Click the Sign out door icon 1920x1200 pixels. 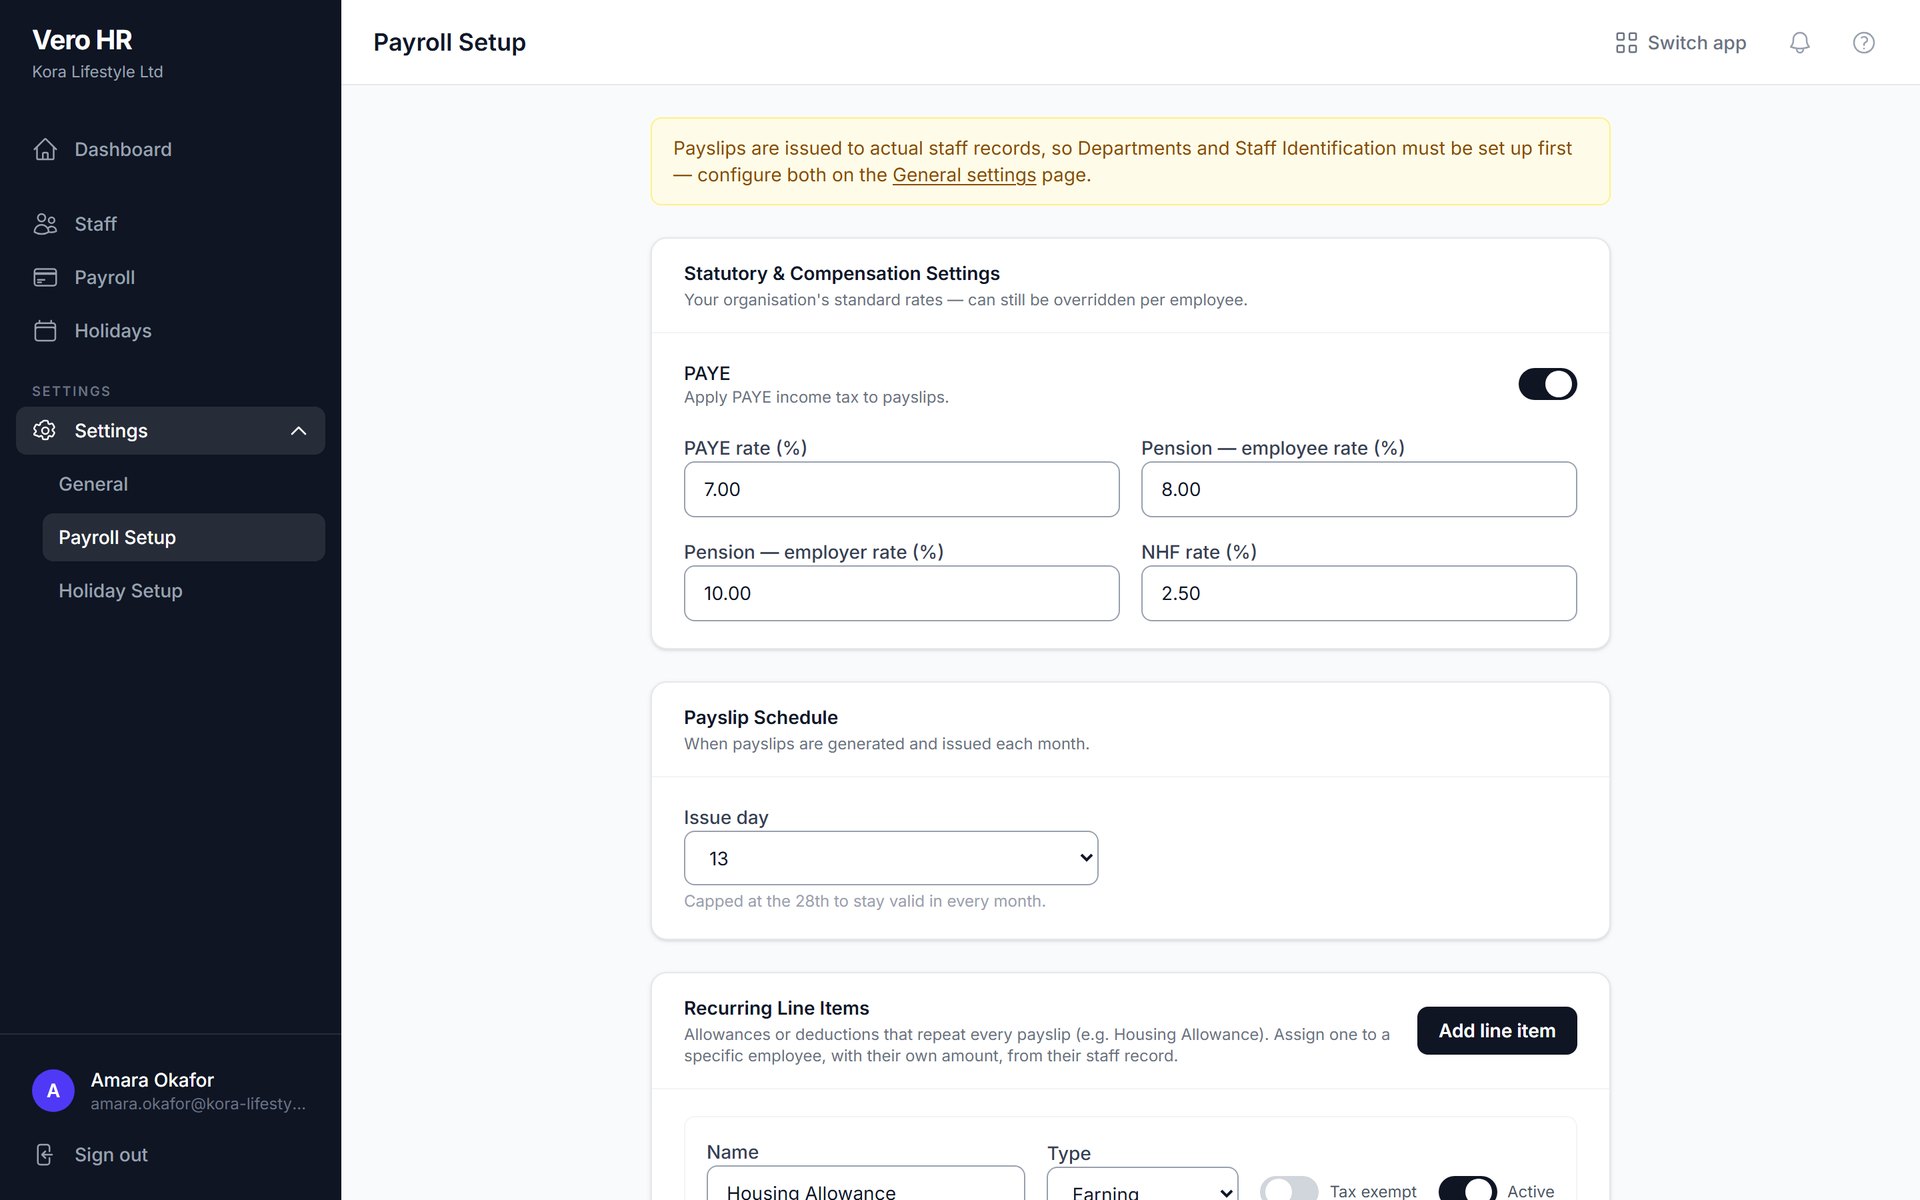click(45, 1155)
